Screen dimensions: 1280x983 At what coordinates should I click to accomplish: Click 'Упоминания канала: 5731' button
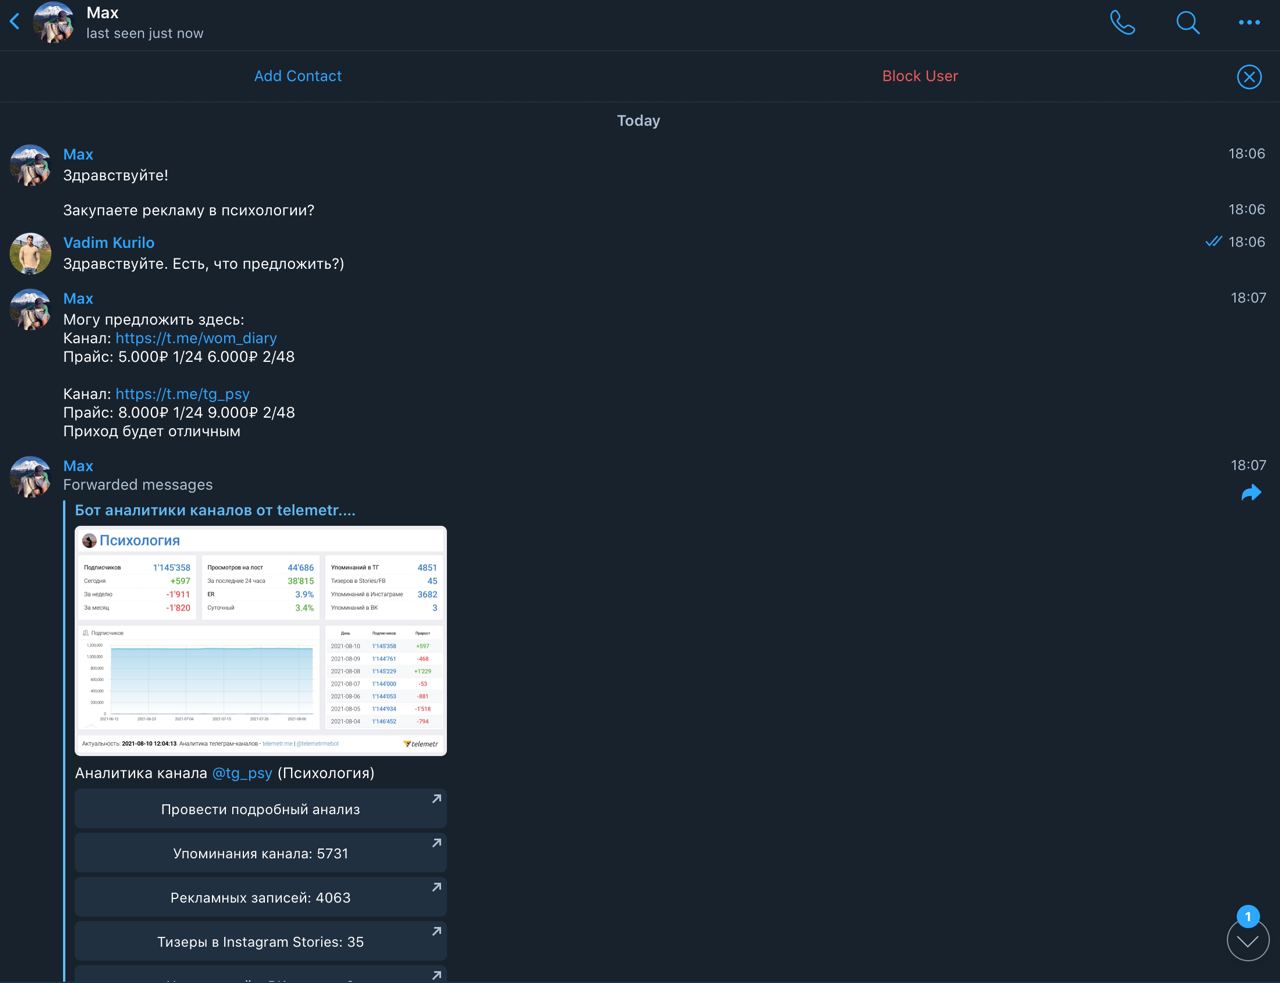coord(261,853)
